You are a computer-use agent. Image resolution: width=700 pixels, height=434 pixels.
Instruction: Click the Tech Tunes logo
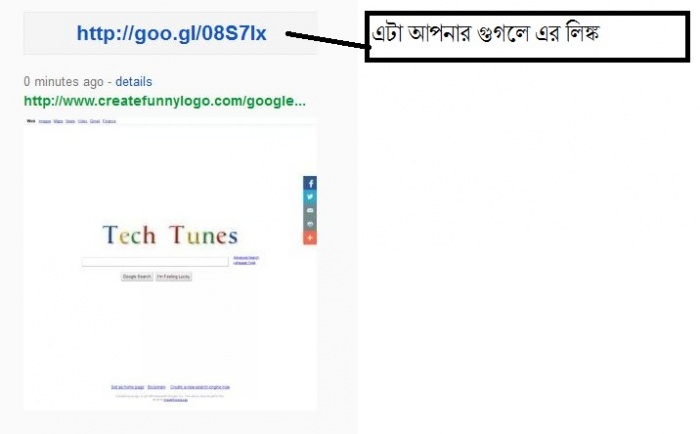tap(170, 235)
